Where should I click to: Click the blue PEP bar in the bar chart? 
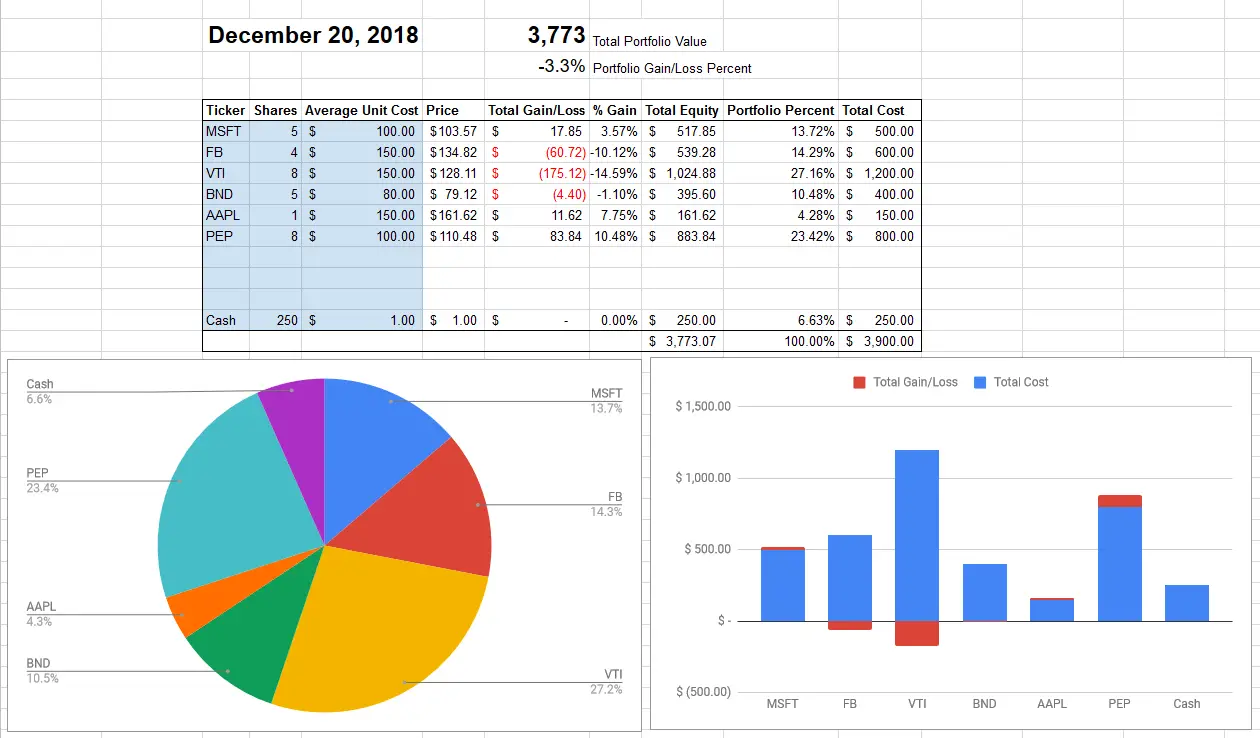(x=1120, y=564)
